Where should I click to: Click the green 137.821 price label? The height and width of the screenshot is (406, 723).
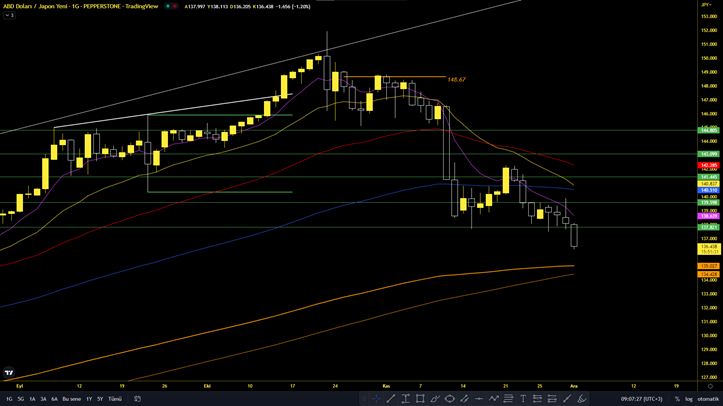pyautogui.click(x=709, y=227)
